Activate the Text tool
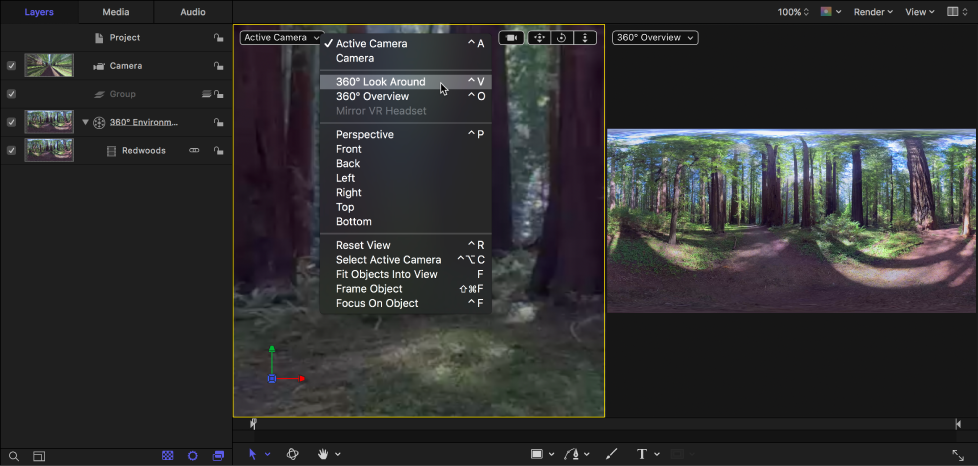 [641, 454]
